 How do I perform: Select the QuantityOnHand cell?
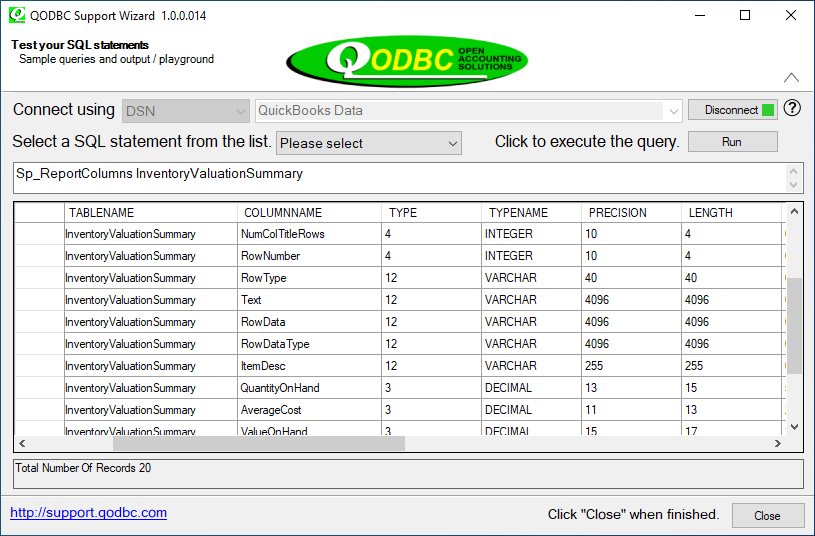[309, 388]
